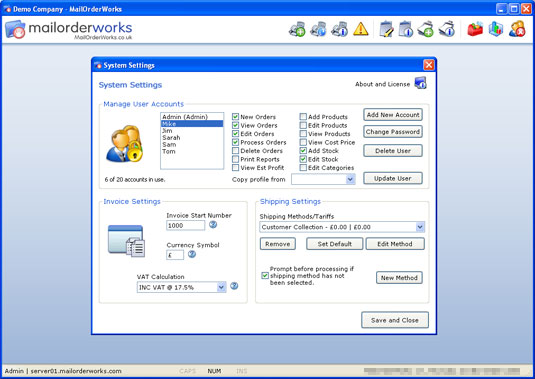Click the user accounts padlock image
The width and height of the screenshot is (535, 379).
125,144
